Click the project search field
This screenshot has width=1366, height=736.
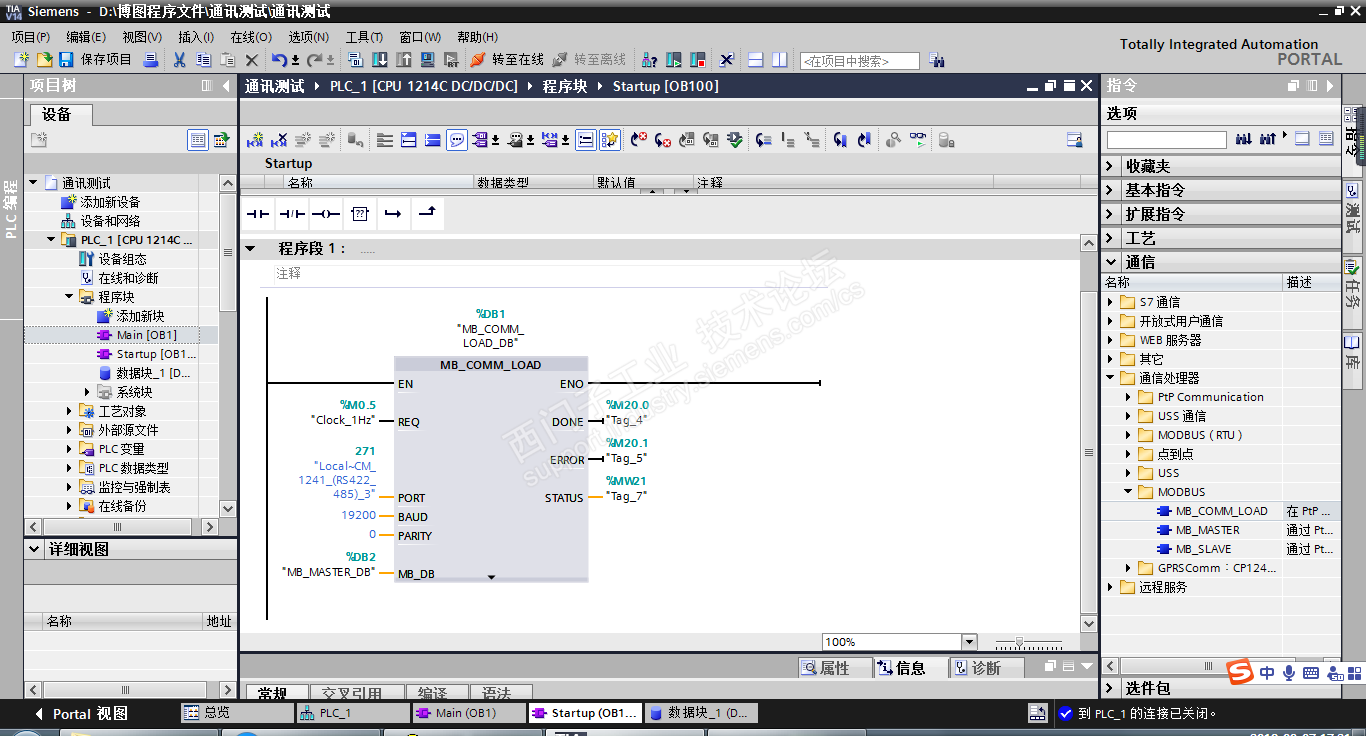click(860, 61)
